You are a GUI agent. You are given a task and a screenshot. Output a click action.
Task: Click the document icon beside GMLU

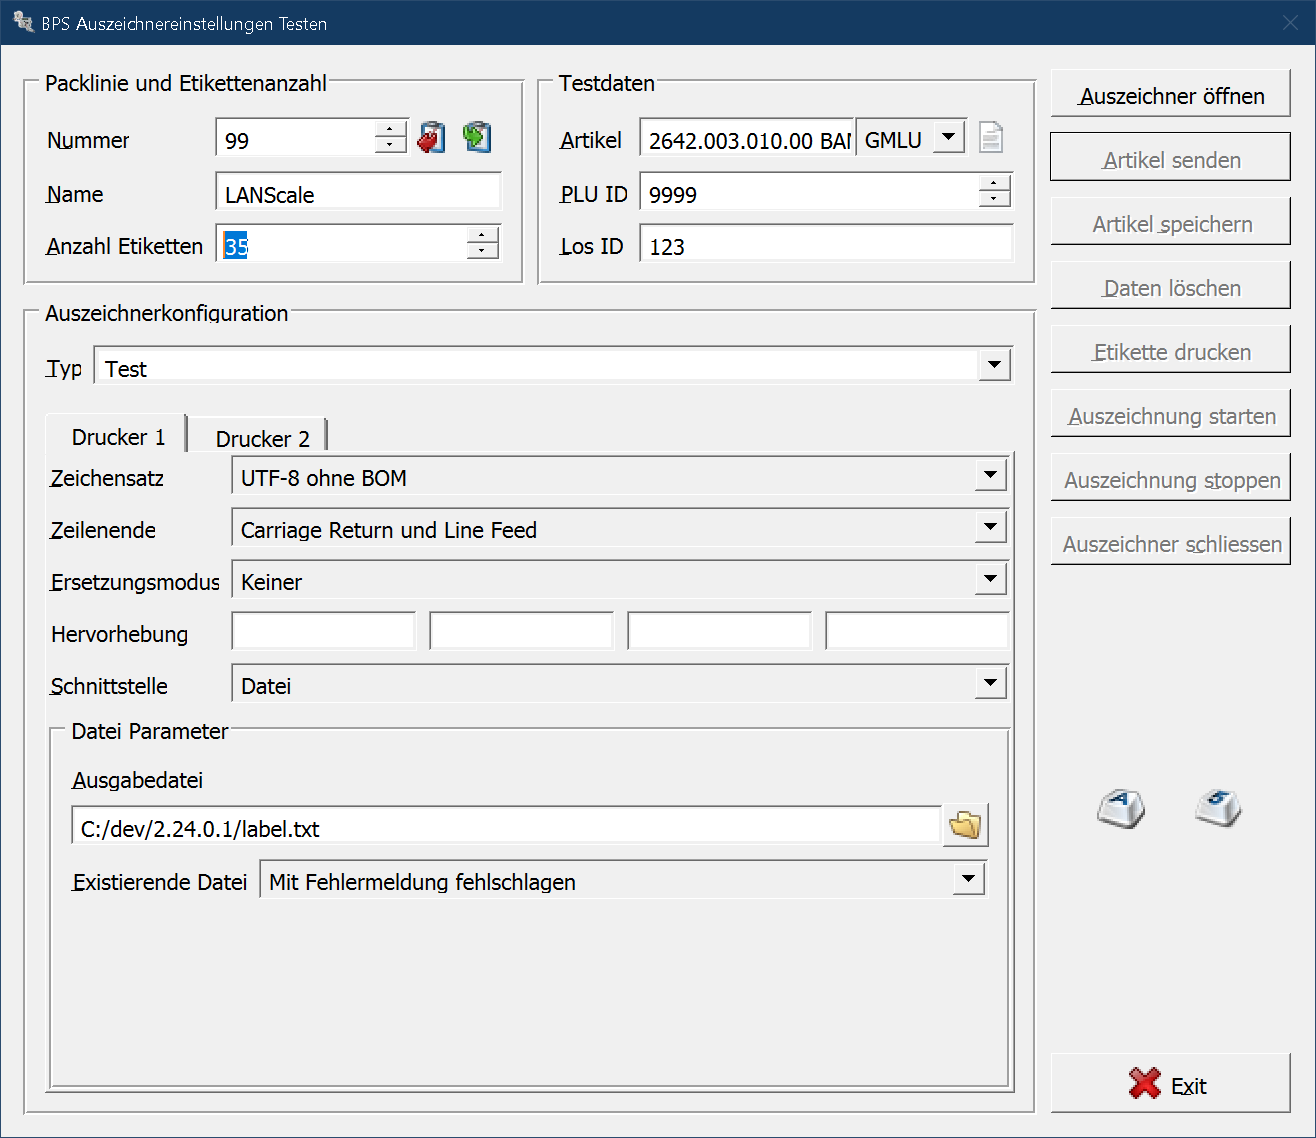pyautogui.click(x=990, y=137)
